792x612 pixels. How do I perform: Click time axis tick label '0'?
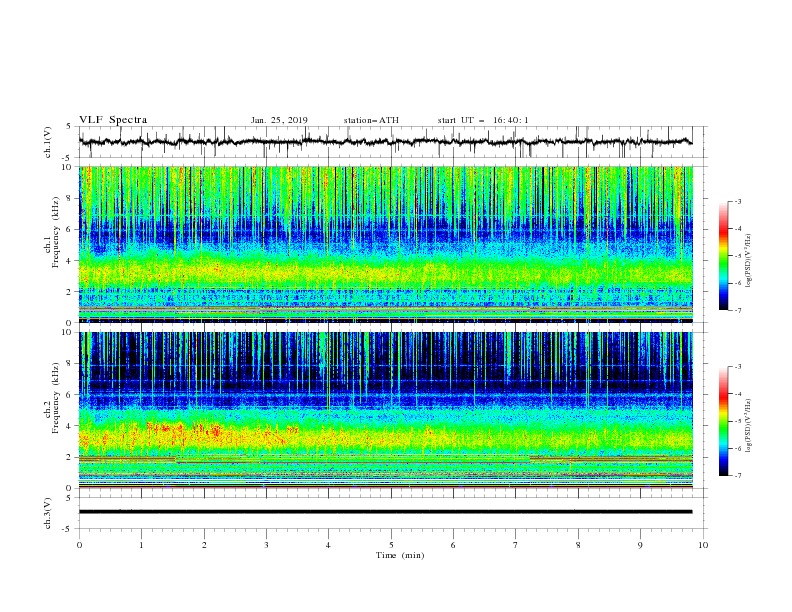pos(79,545)
